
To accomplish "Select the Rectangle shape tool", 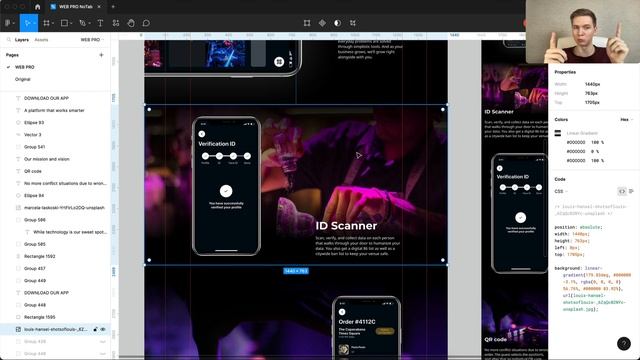I will point(64,23).
